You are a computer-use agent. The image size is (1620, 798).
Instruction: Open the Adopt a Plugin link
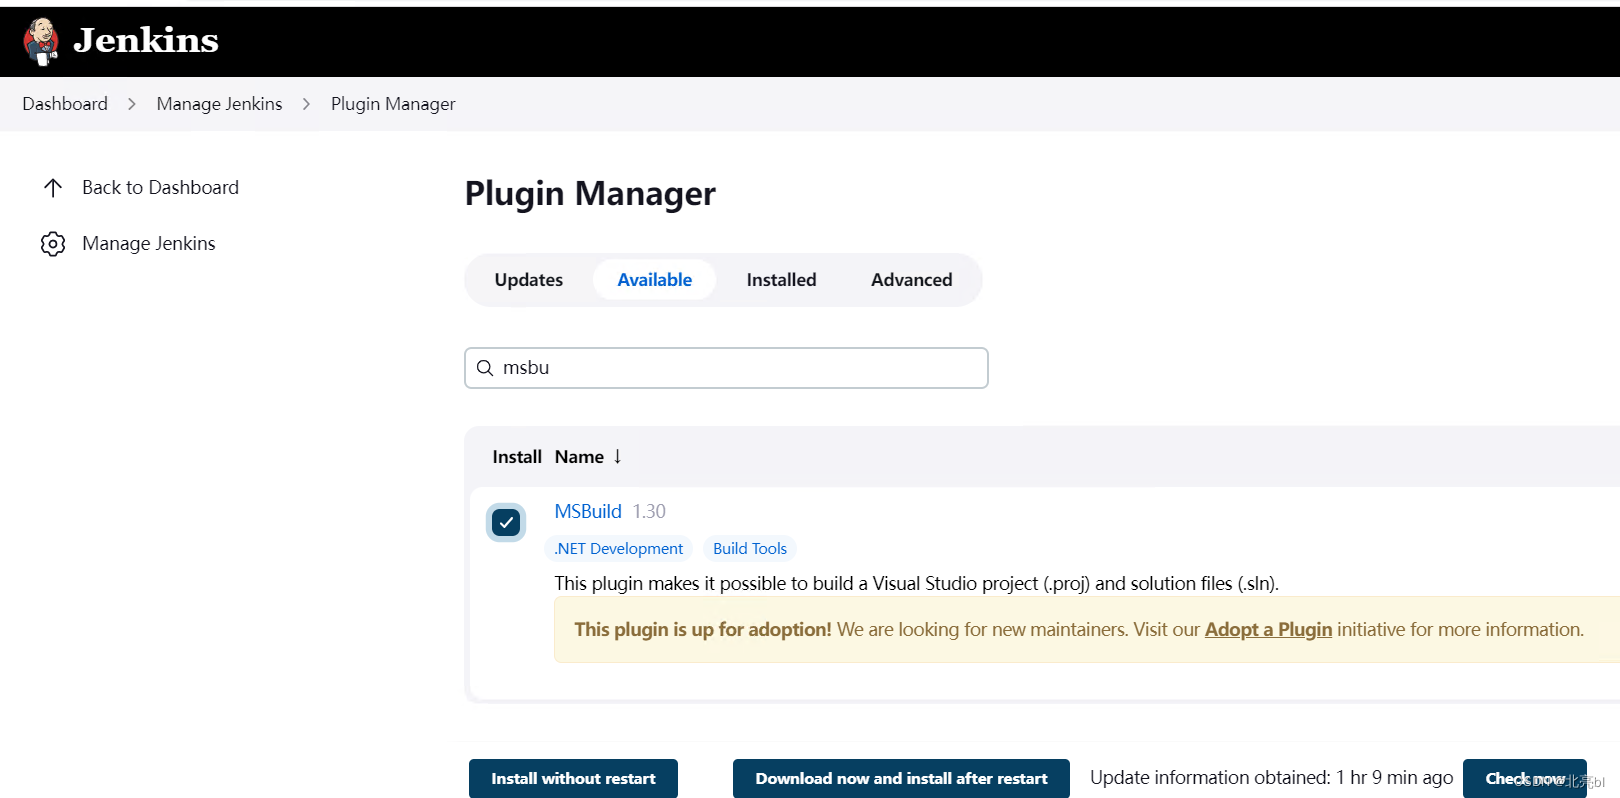[1268, 629]
